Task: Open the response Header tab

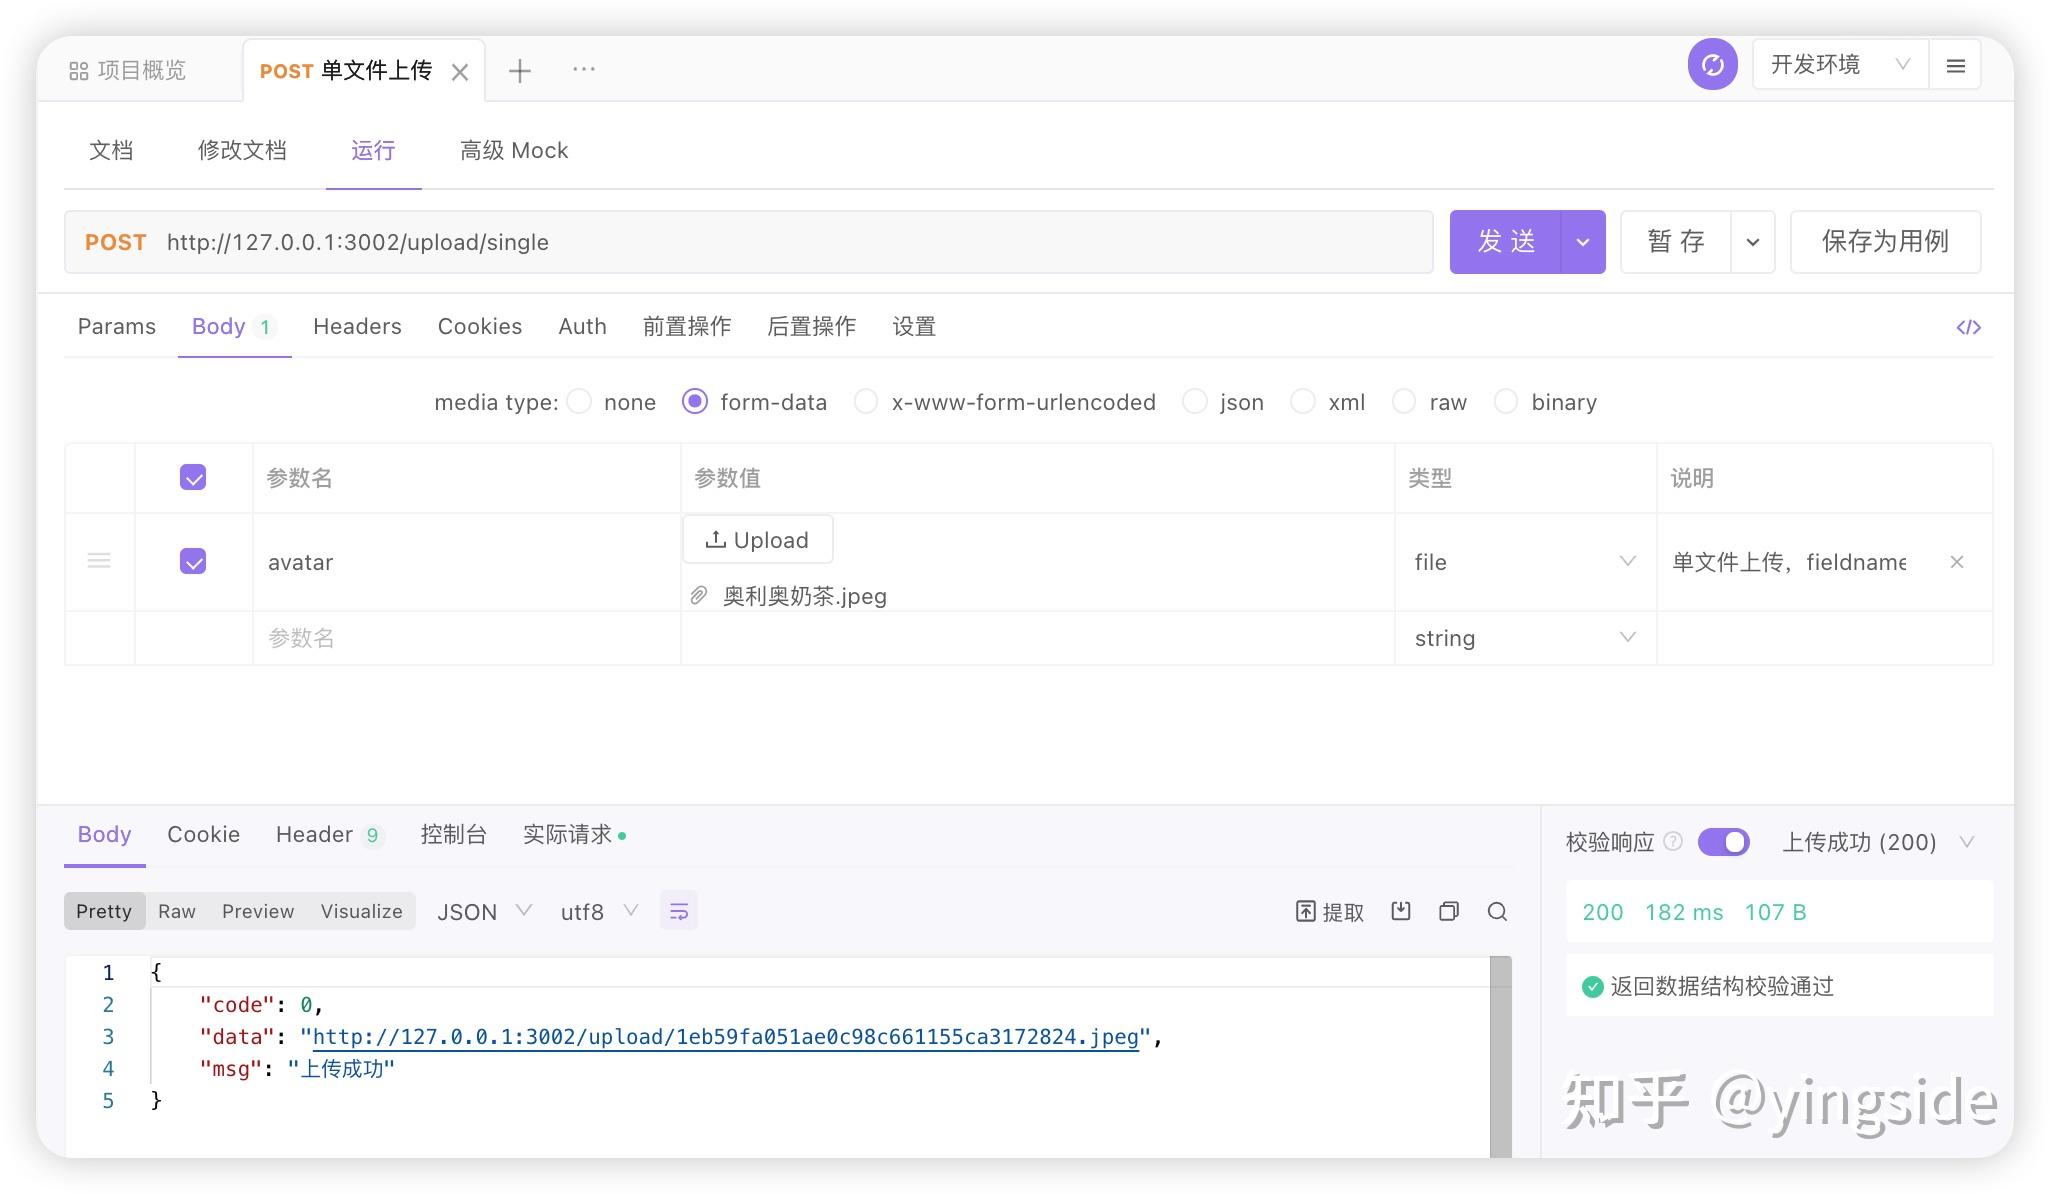Action: 329,834
